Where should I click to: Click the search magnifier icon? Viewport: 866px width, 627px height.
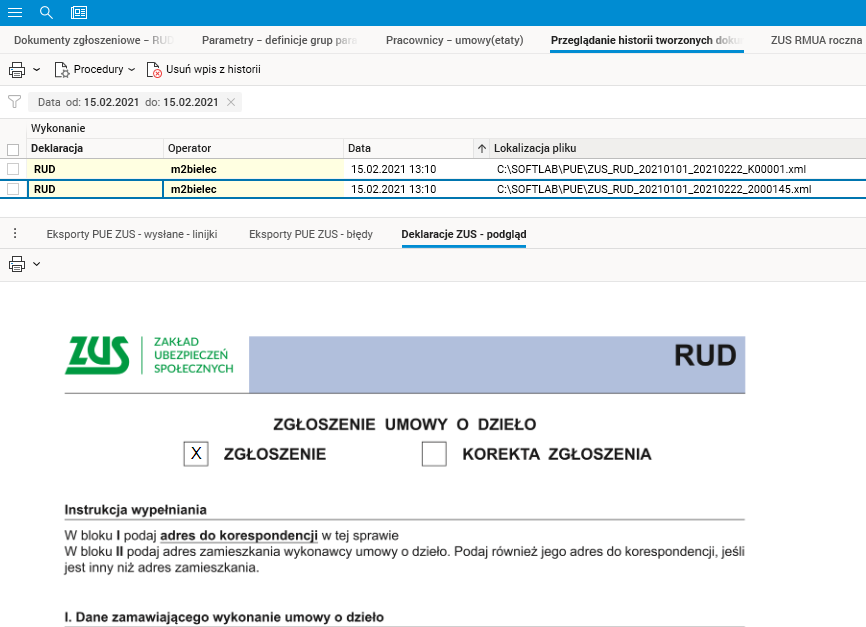coord(46,12)
